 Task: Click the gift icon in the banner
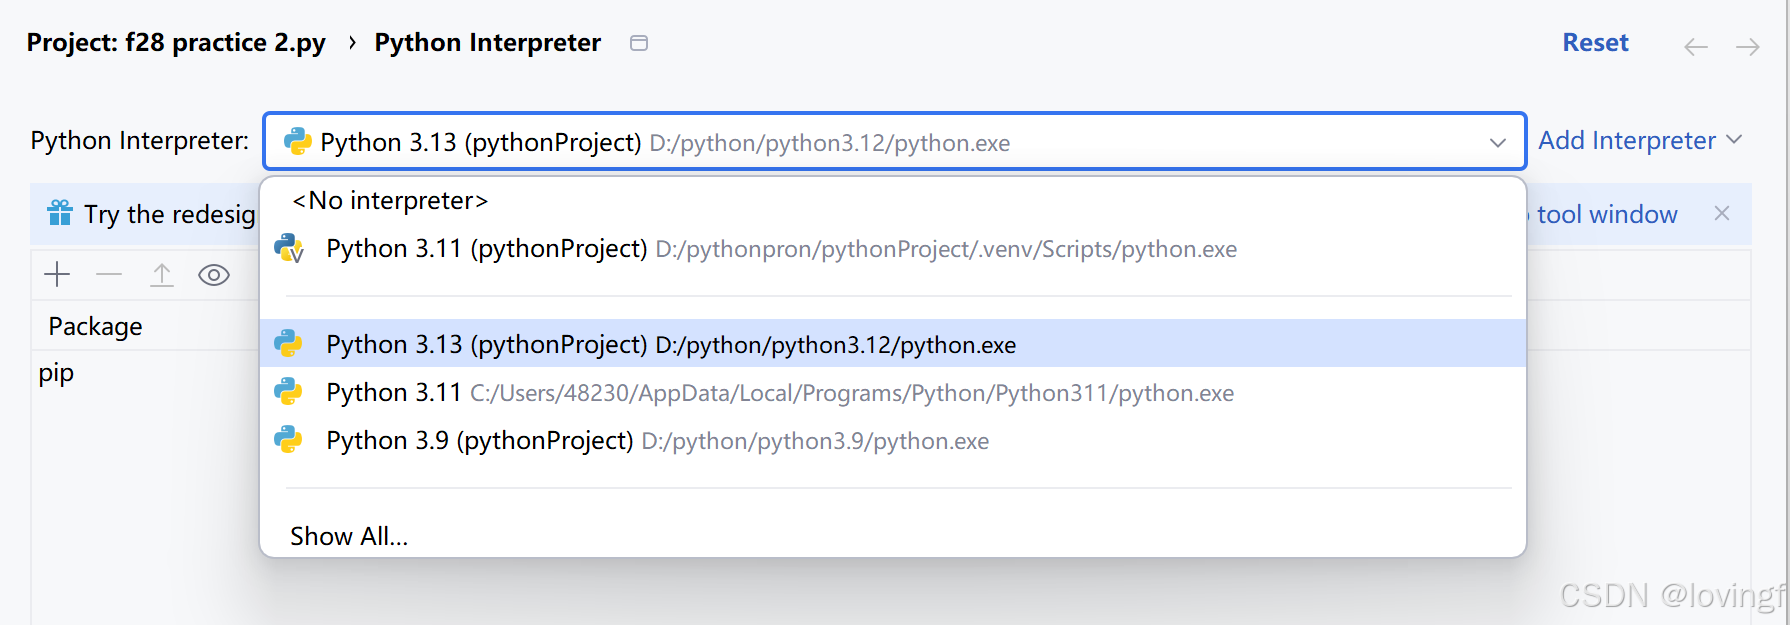click(x=60, y=213)
